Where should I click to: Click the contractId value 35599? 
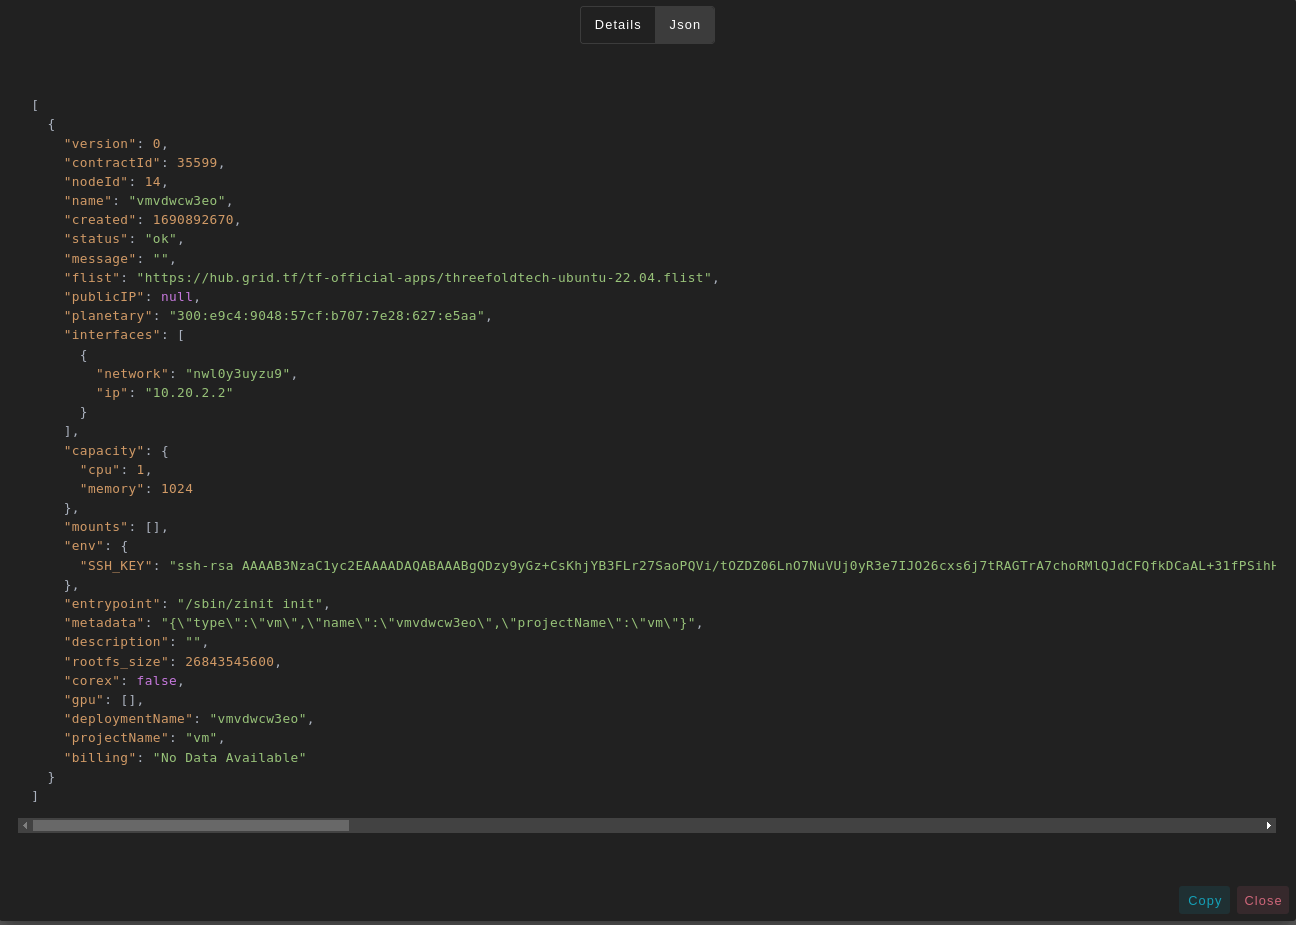[197, 163]
